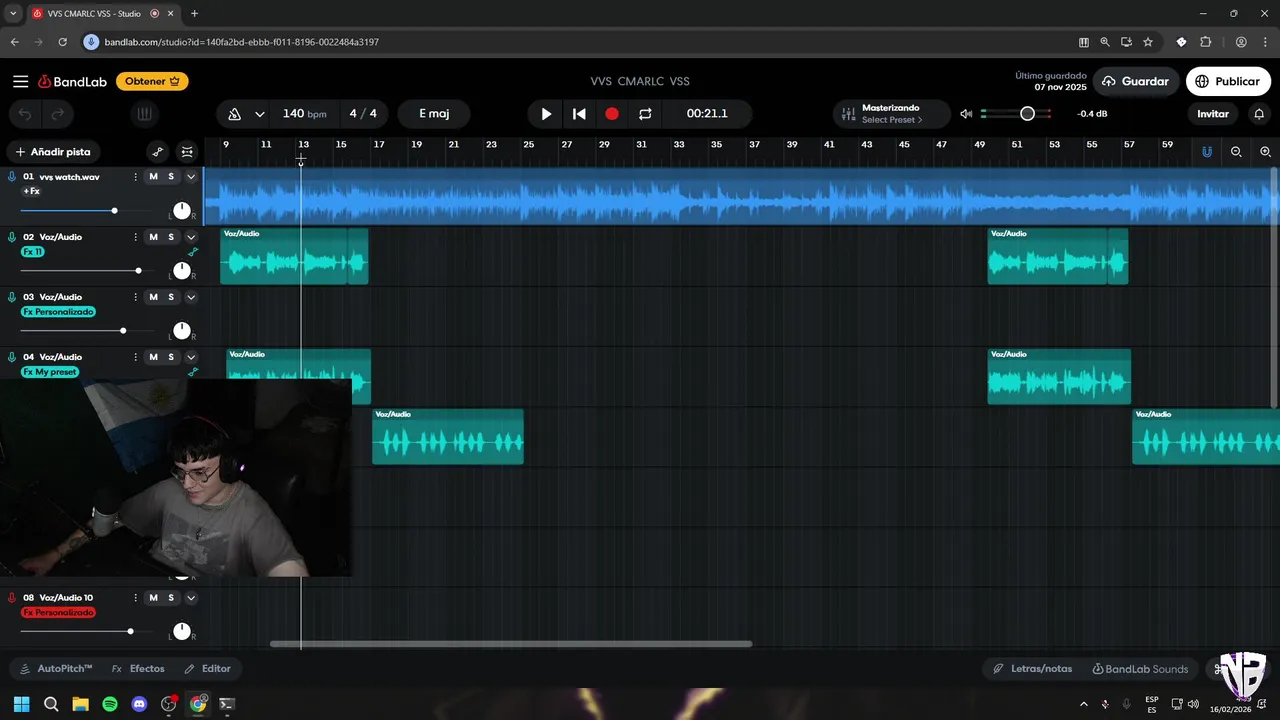Expand options for track 03 Voz/Audio

pyautogui.click(x=191, y=297)
